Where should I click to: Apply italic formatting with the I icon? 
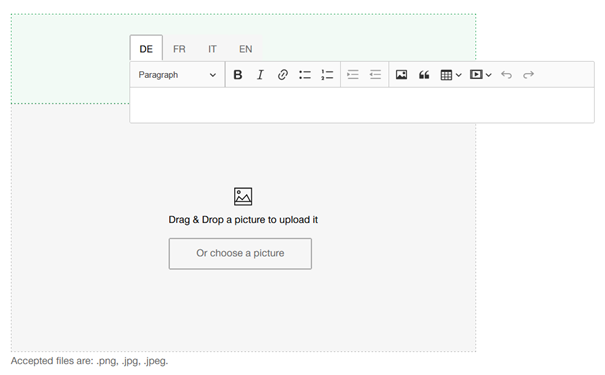pyautogui.click(x=260, y=74)
